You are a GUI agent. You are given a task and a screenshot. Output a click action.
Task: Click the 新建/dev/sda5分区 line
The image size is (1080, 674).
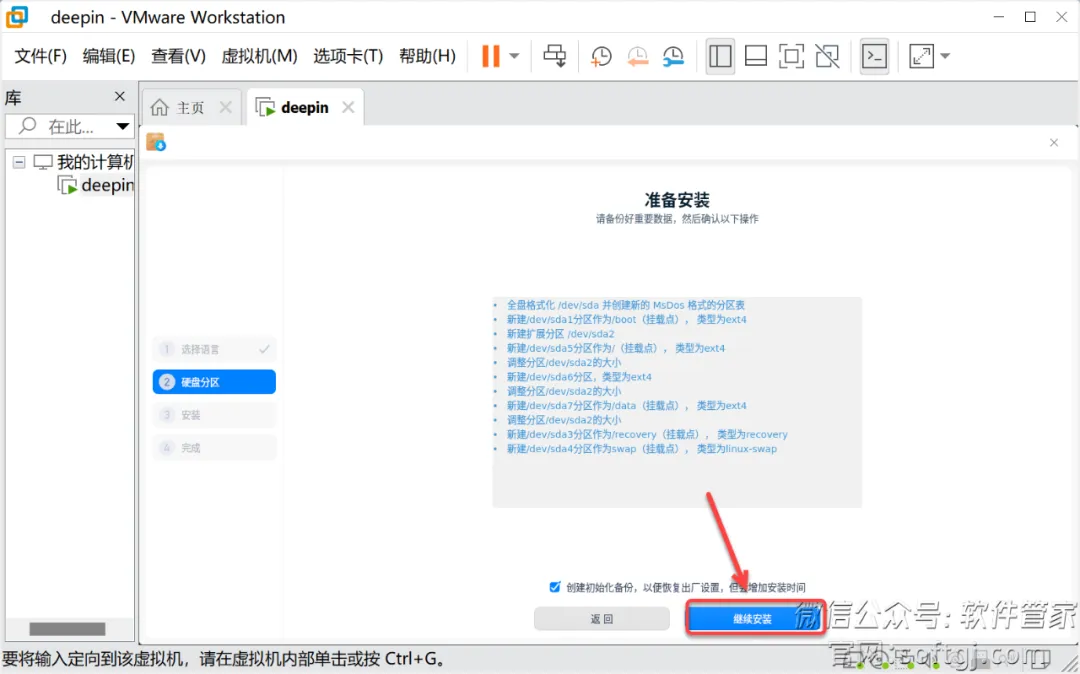(x=616, y=348)
